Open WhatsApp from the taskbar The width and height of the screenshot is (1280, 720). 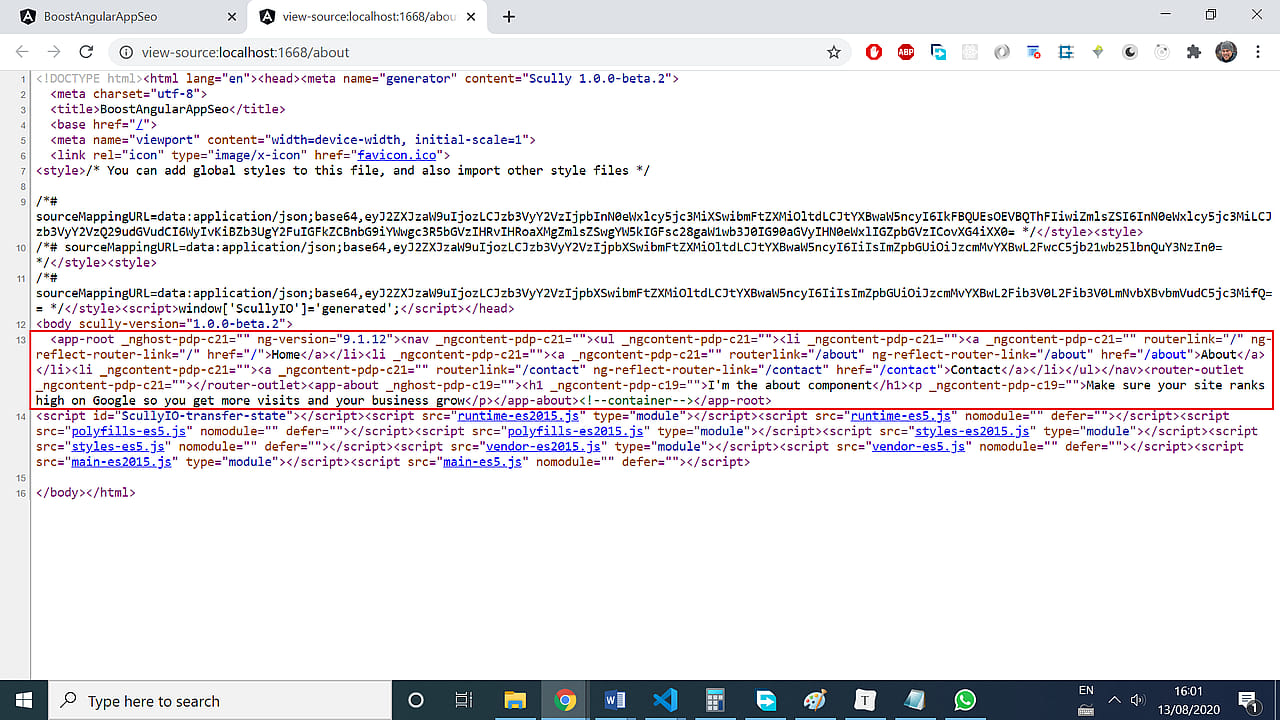click(x=964, y=700)
